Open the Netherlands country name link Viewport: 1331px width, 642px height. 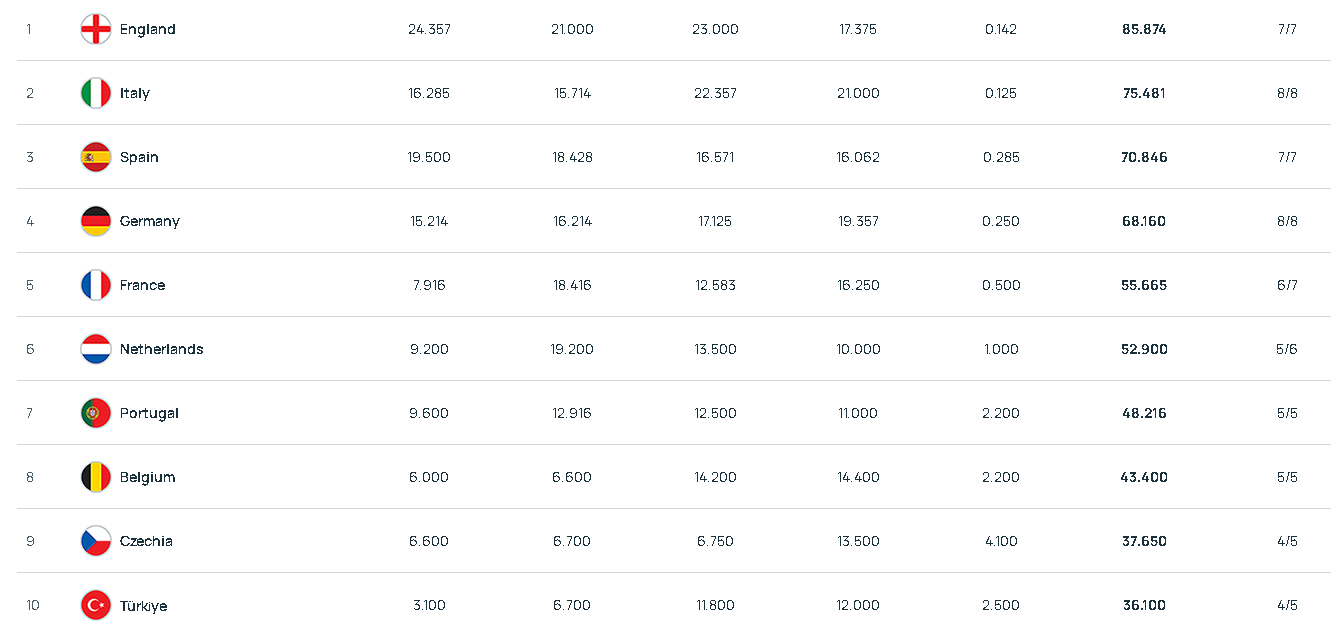coord(162,349)
